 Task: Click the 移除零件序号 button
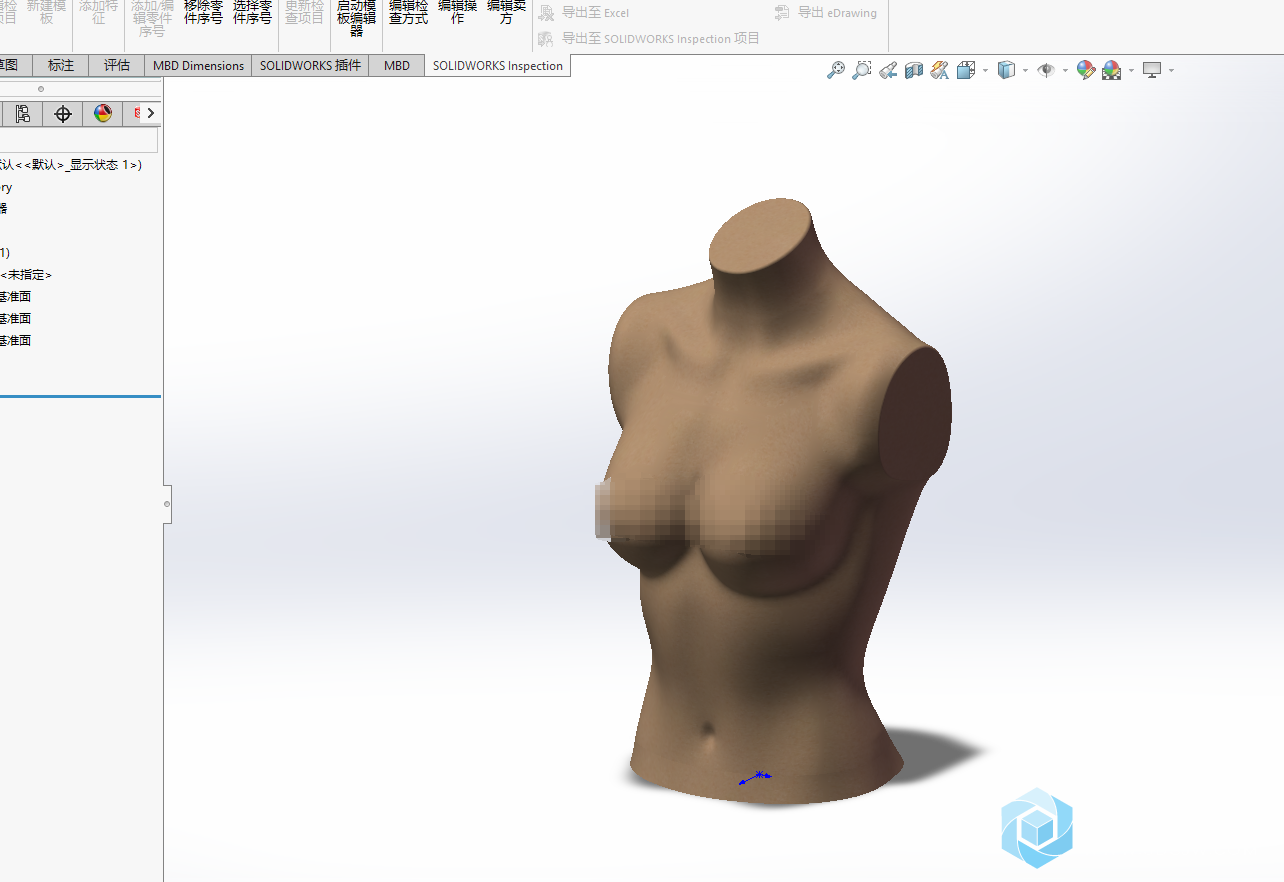203,13
